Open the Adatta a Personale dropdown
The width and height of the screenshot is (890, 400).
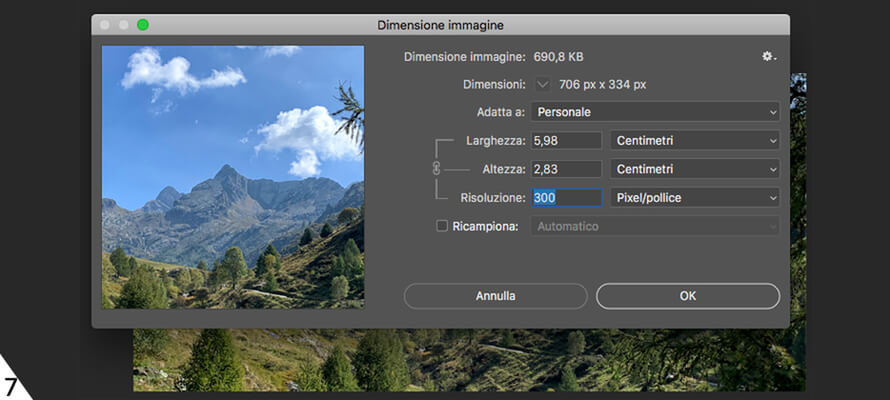pyautogui.click(x=655, y=112)
